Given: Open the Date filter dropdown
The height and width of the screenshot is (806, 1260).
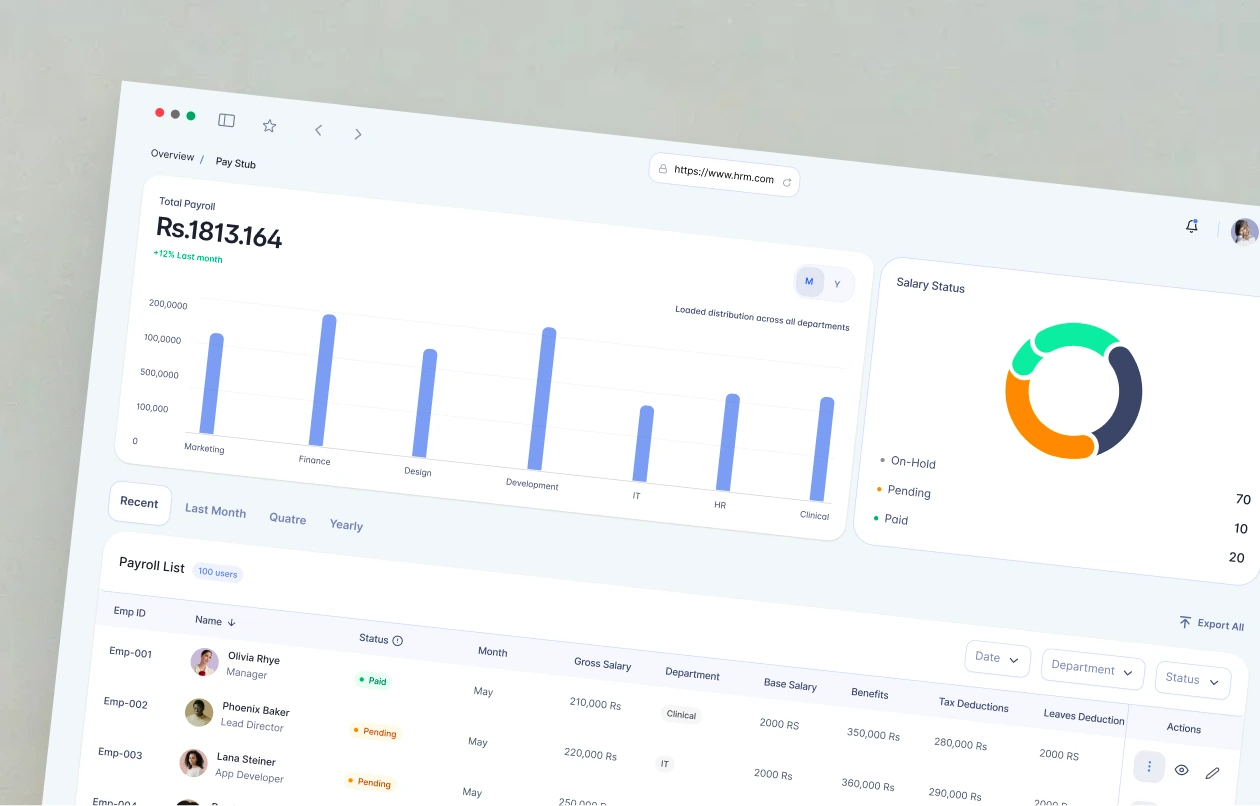Looking at the screenshot, I should [998, 658].
